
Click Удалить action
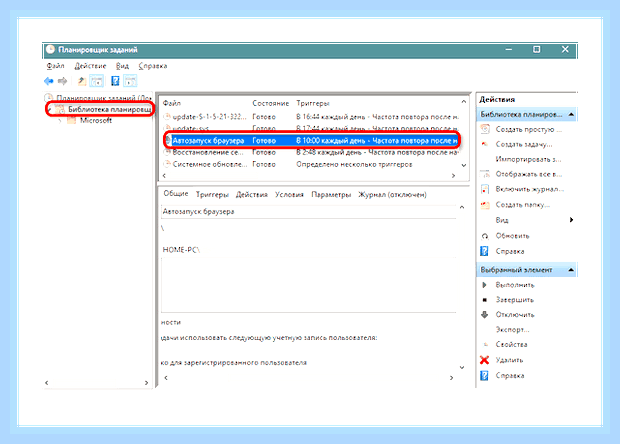[509, 360]
